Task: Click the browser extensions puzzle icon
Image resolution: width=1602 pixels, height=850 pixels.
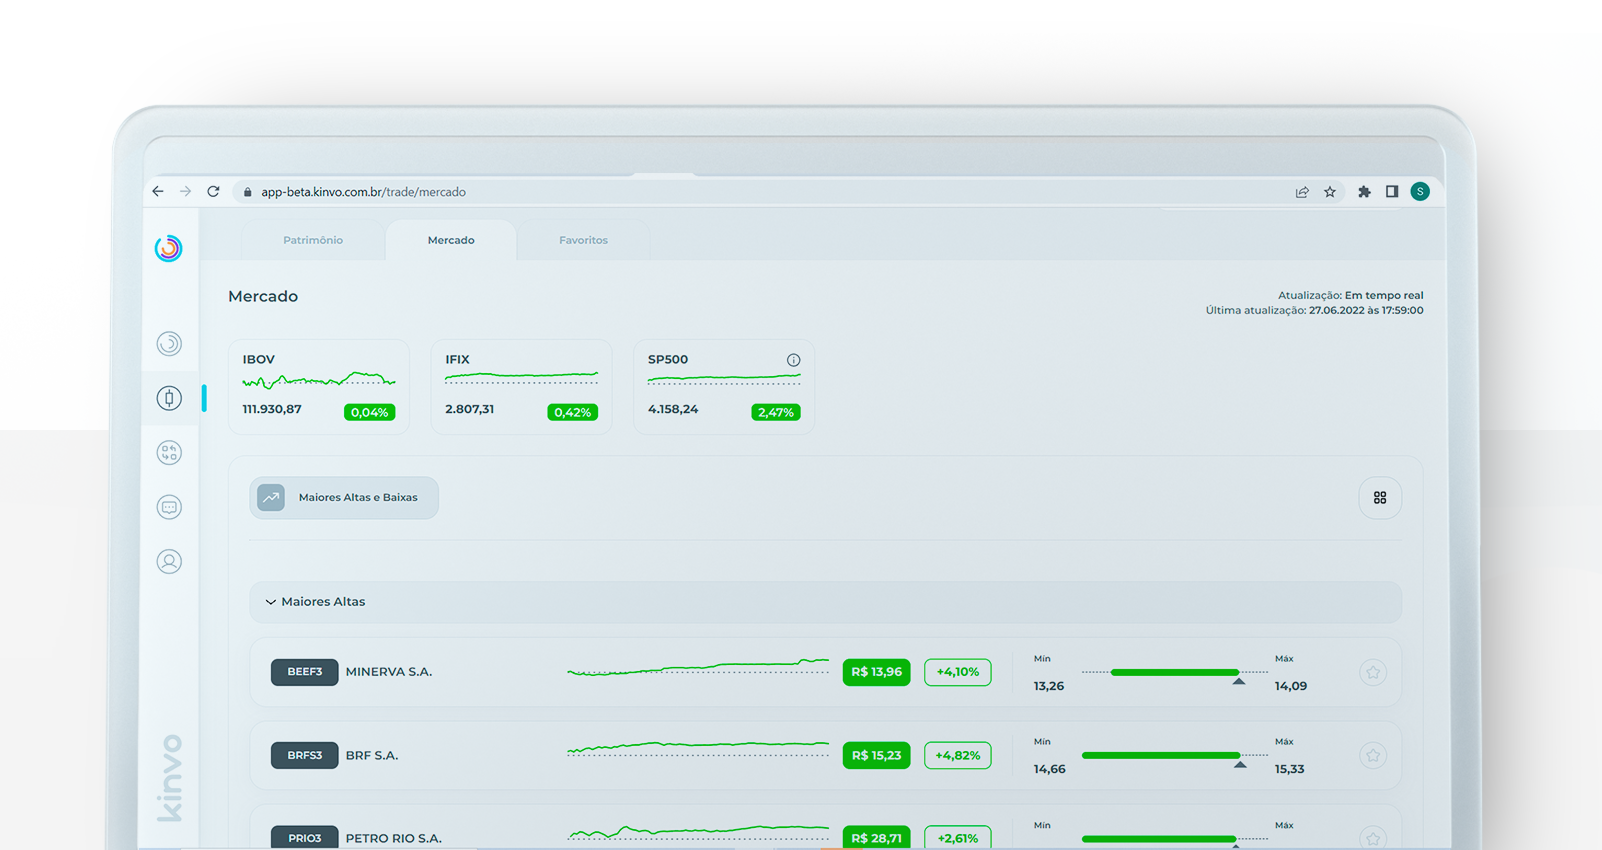Action: pyautogui.click(x=1363, y=192)
